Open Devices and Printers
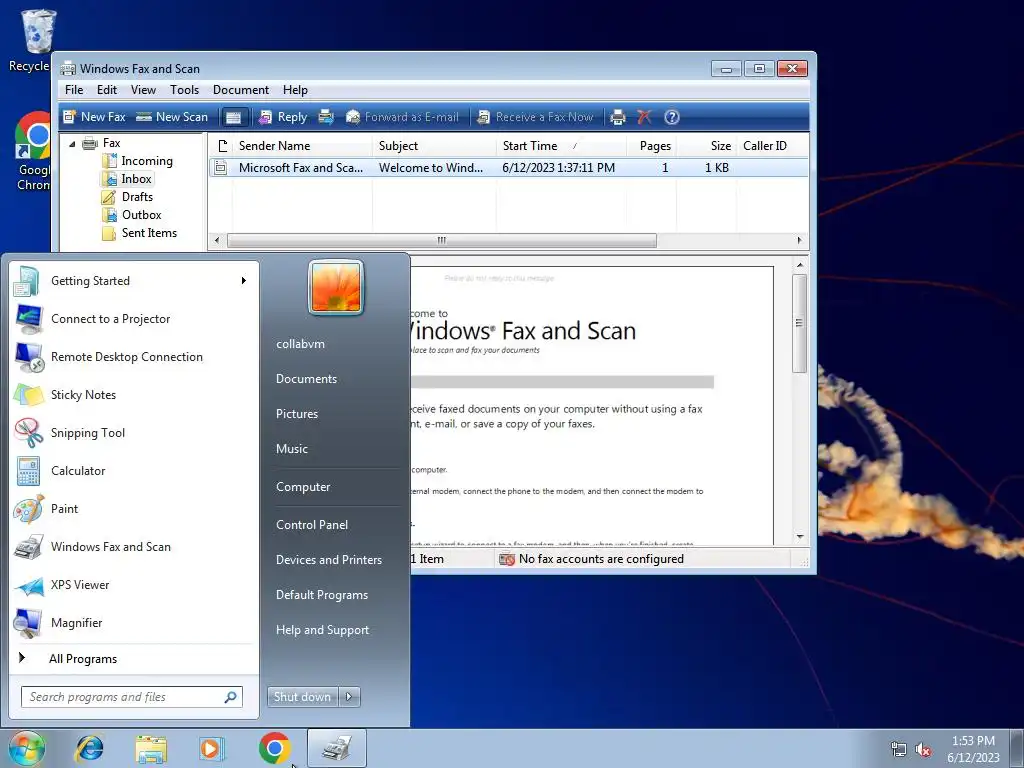Viewport: 1024px width, 768px height. 328,560
